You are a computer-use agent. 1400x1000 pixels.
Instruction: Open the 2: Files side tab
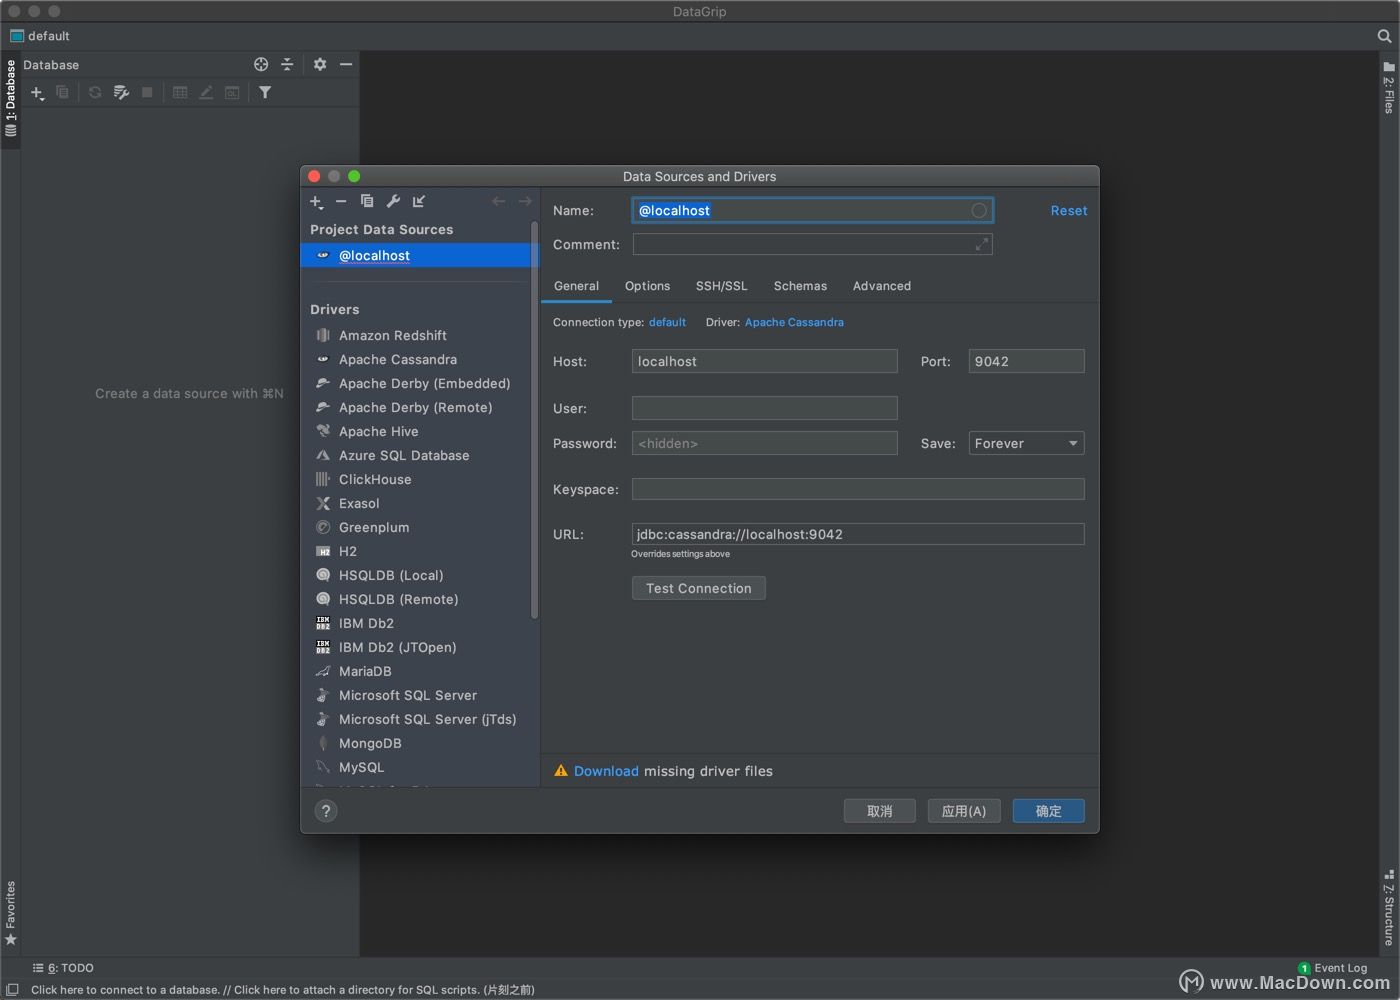pyautogui.click(x=1389, y=89)
